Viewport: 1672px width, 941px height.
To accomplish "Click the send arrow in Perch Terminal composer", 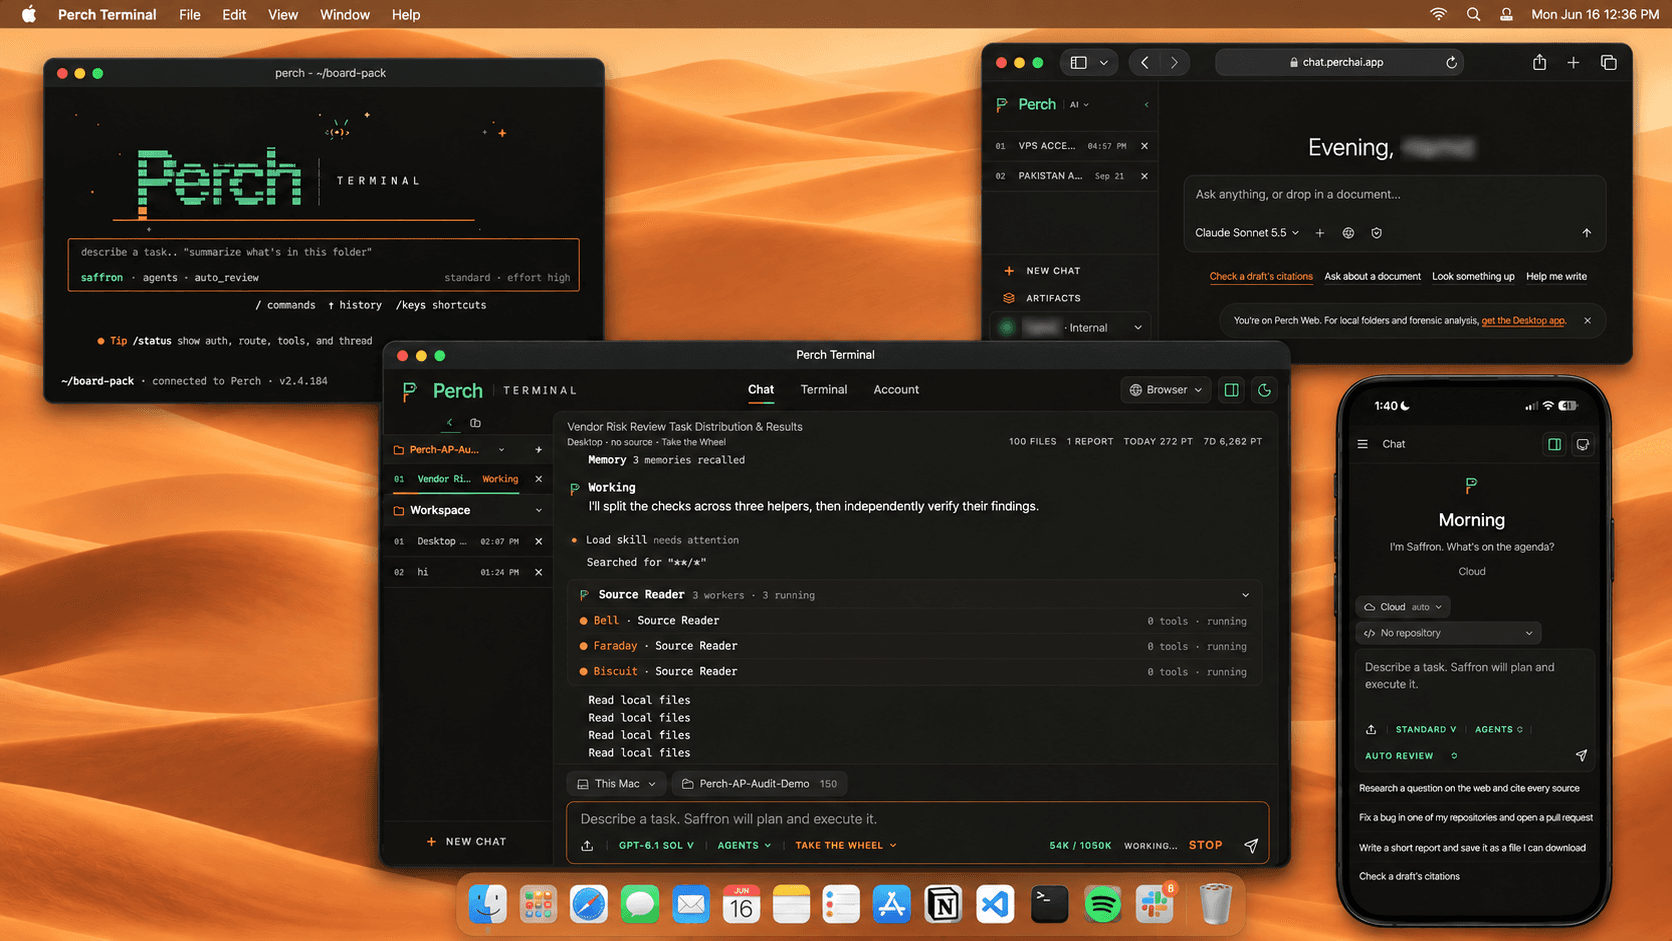I will coord(1251,846).
